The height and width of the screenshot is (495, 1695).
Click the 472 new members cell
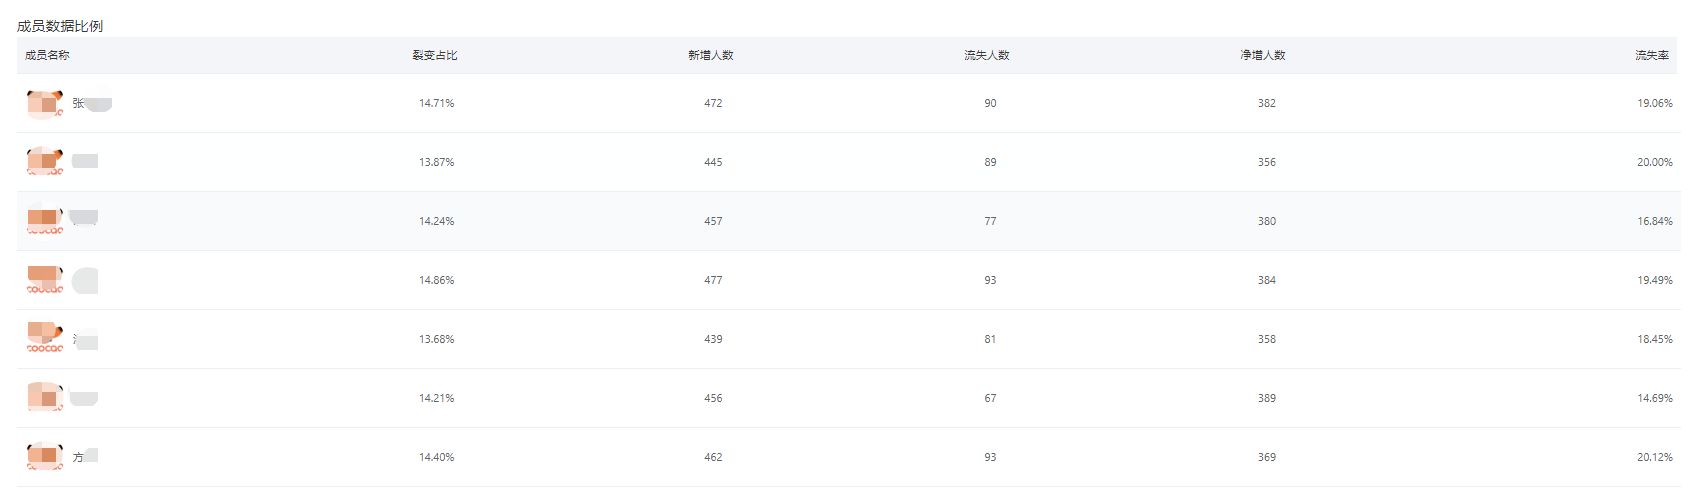(x=713, y=103)
